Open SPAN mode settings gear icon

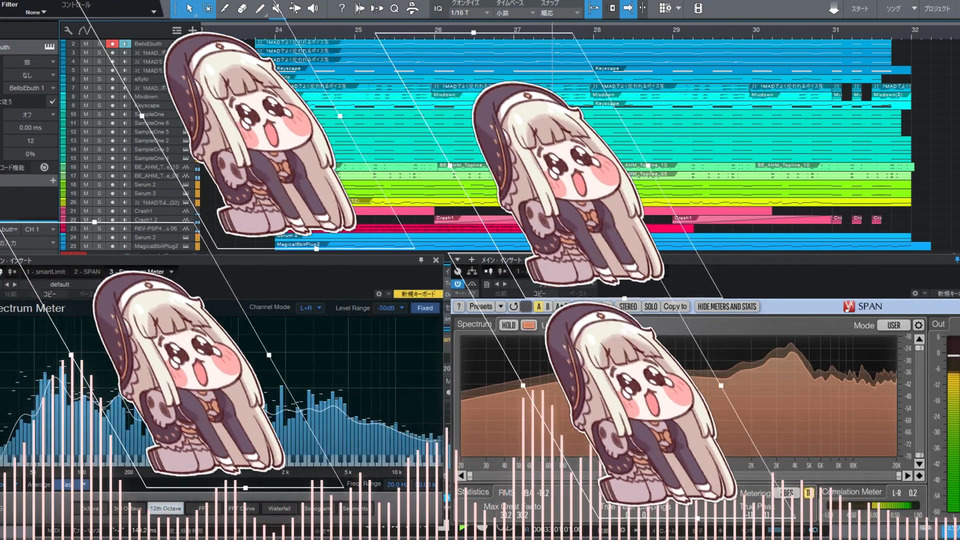[918, 325]
